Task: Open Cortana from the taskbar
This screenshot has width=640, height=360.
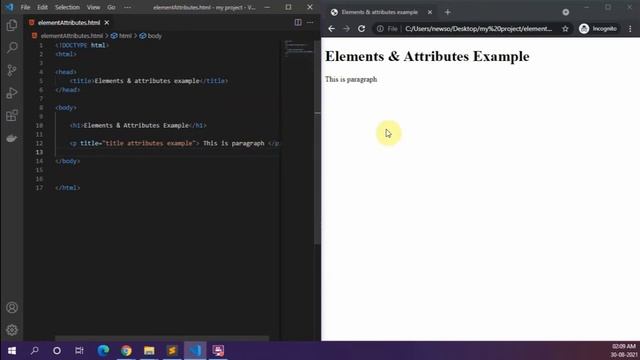Action: point(57,351)
